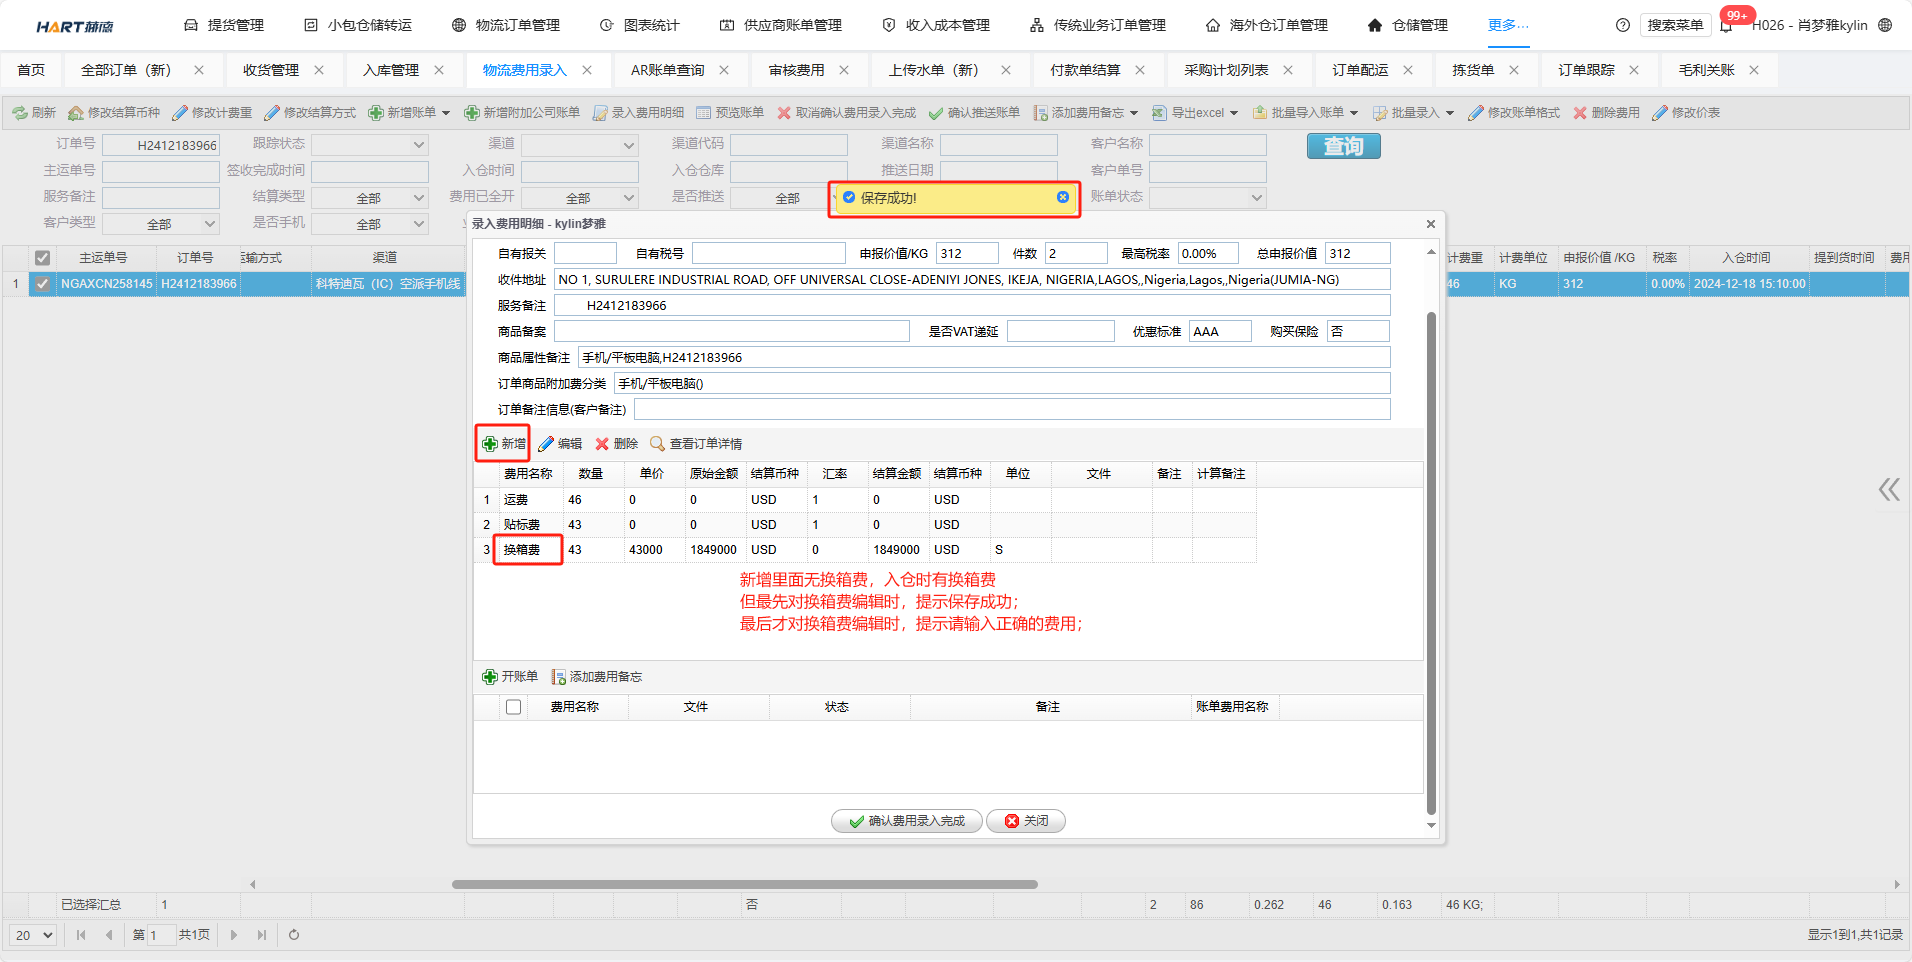Click the horizontal scrollbar of the grid
The height and width of the screenshot is (962, 1912).
coord(744,884)
